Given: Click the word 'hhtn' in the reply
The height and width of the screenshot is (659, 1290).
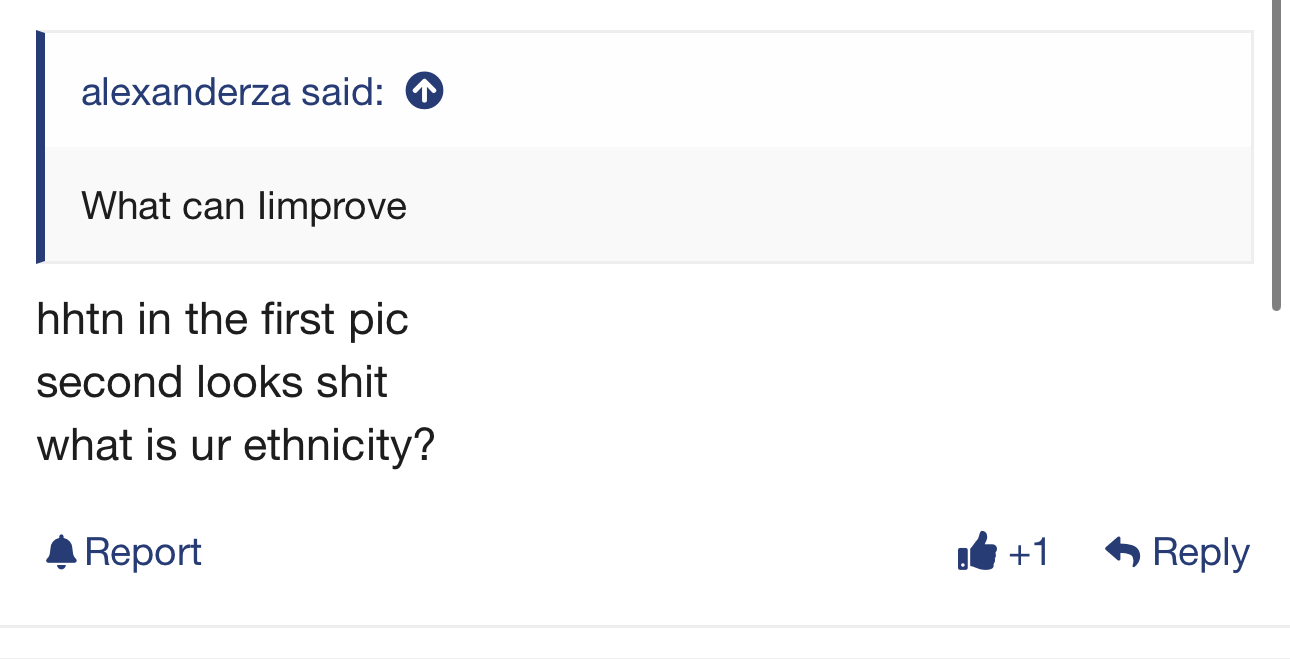Looking at the screenshot, I should (79, 320).
